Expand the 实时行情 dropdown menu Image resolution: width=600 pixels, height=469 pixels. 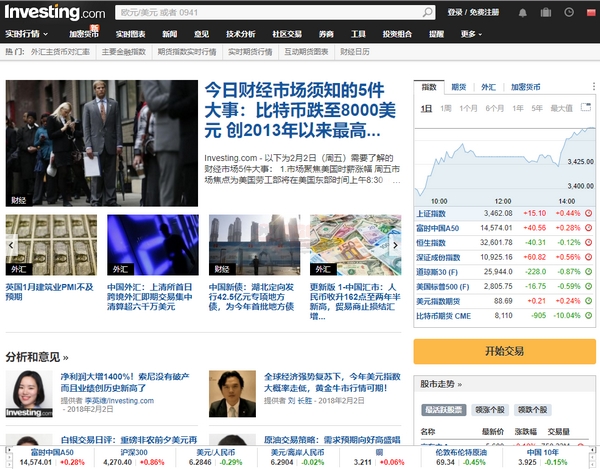click(26, 34)
